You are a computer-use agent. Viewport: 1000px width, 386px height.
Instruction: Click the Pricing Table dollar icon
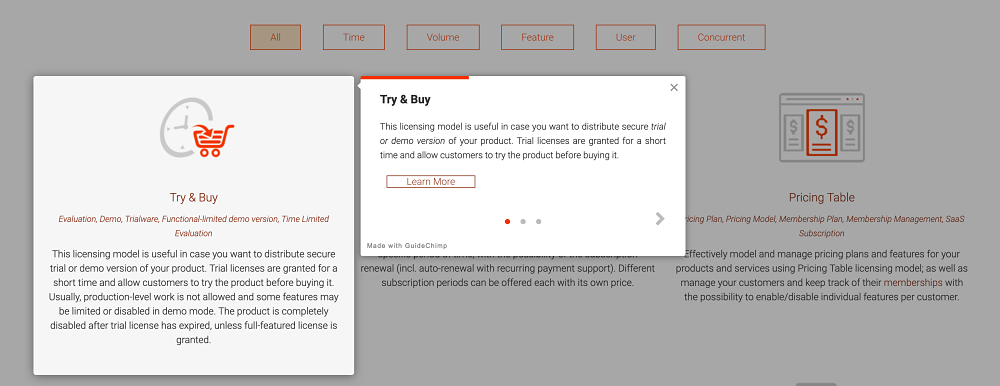click(821, 128)
